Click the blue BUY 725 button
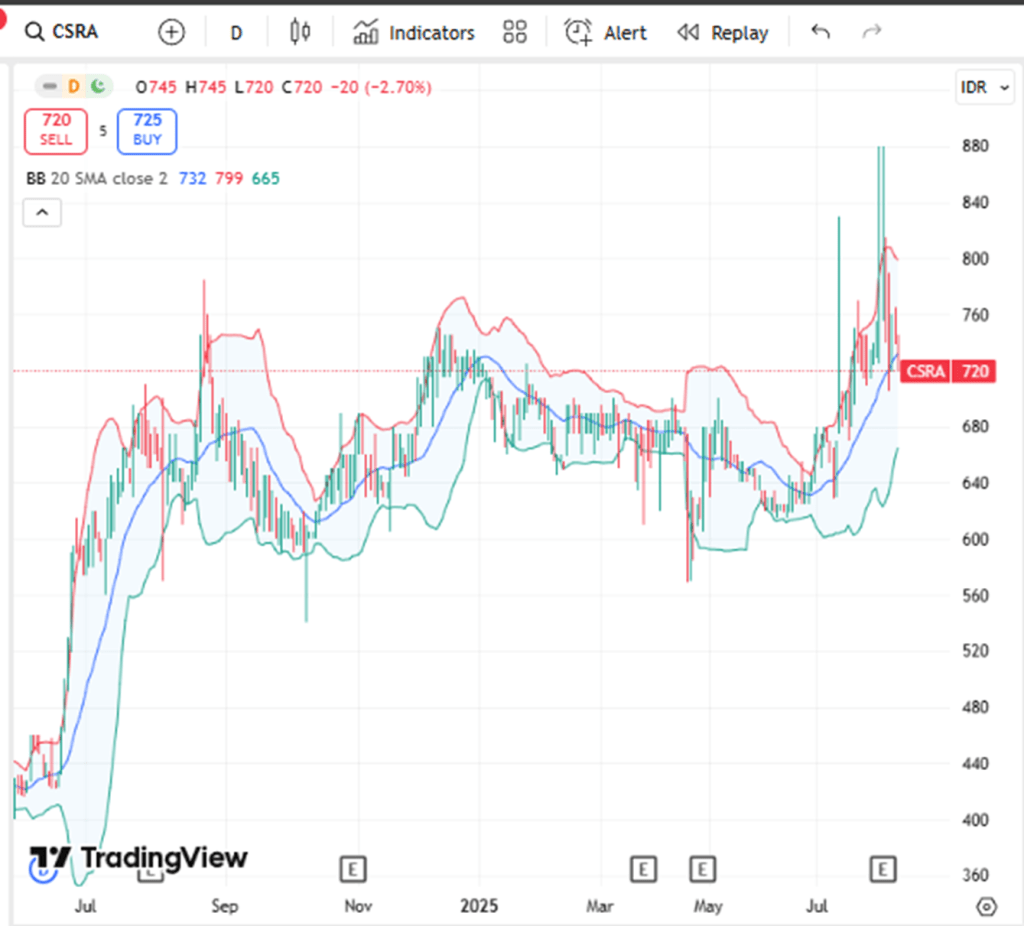Viewport: 1024px width, 926px height. 147,130
